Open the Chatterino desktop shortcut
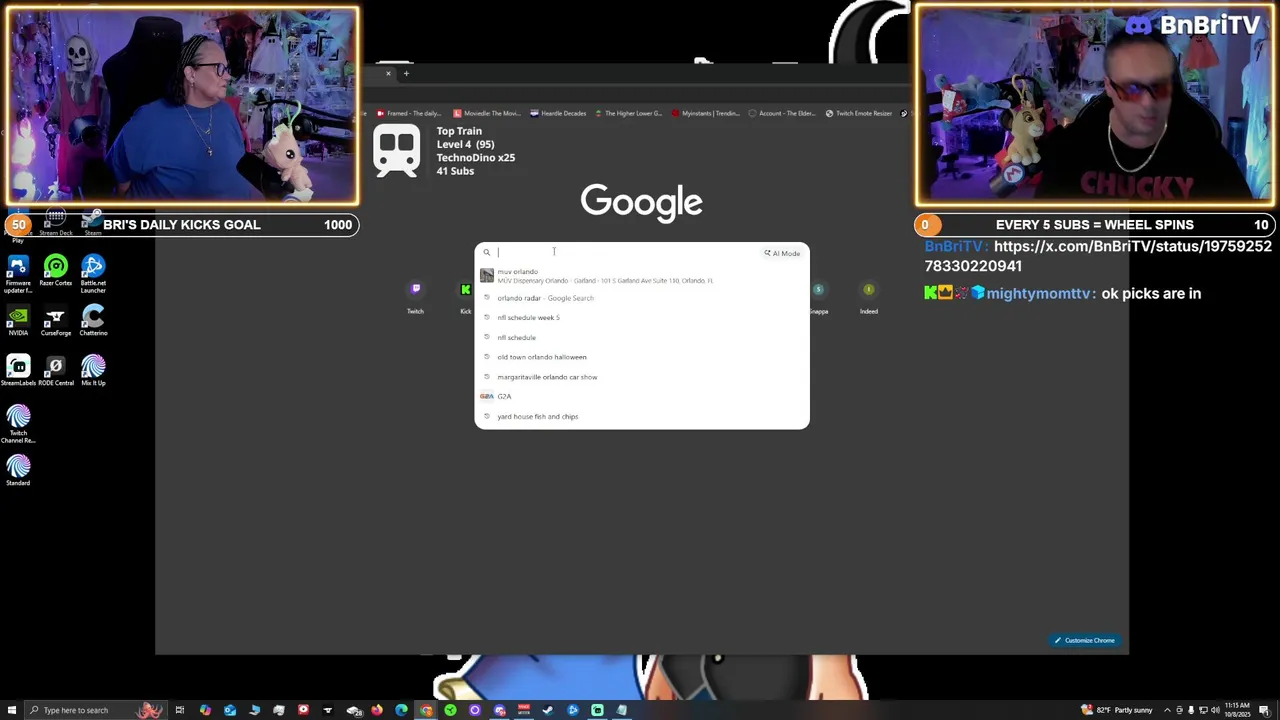Viewport: 1280px width, 720px height. 93,322
